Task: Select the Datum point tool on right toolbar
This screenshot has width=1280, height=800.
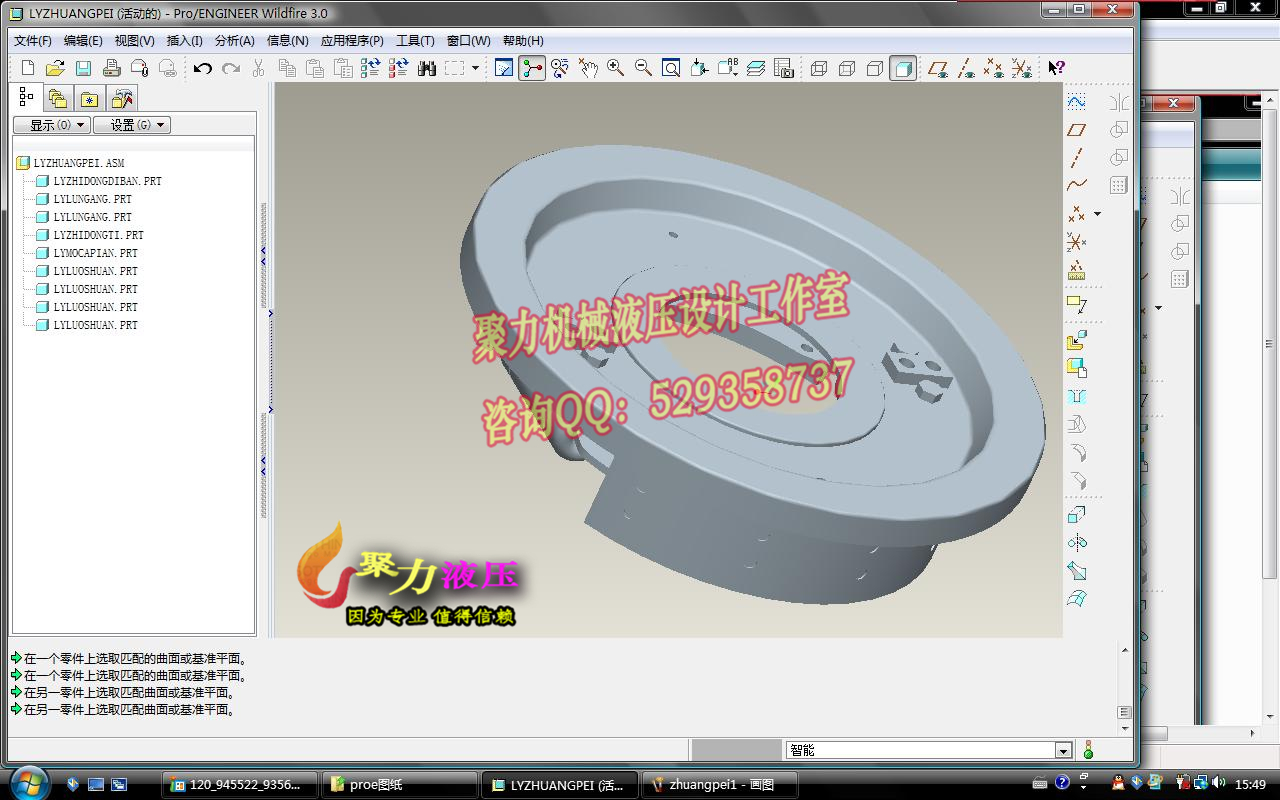Action: (1075, 215)
